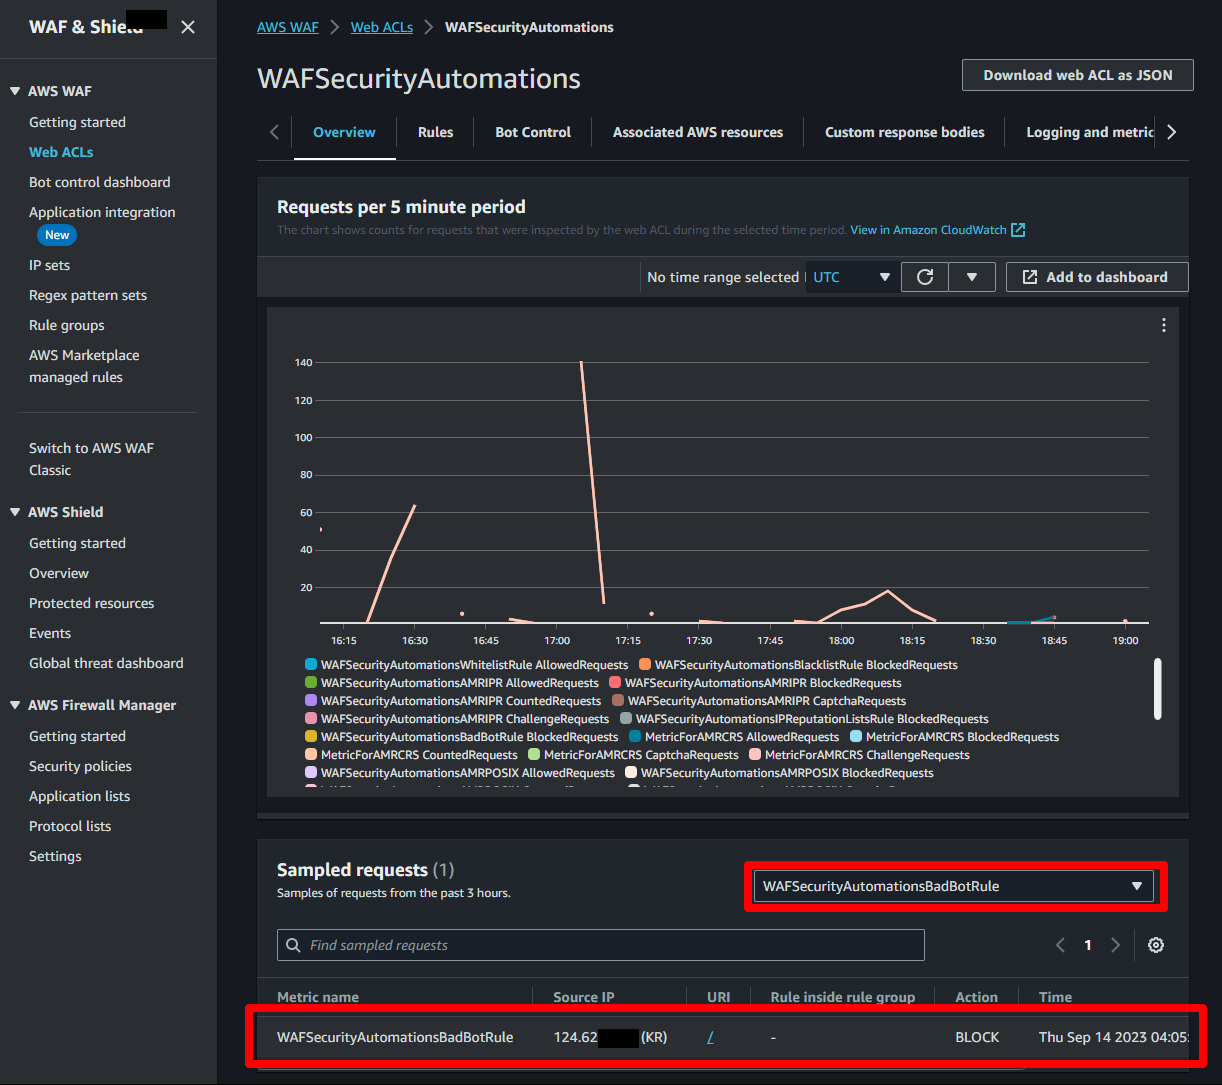The image size is (1222, 1085).
Task: Sort by Source IP column header
Action: point(584,997)
